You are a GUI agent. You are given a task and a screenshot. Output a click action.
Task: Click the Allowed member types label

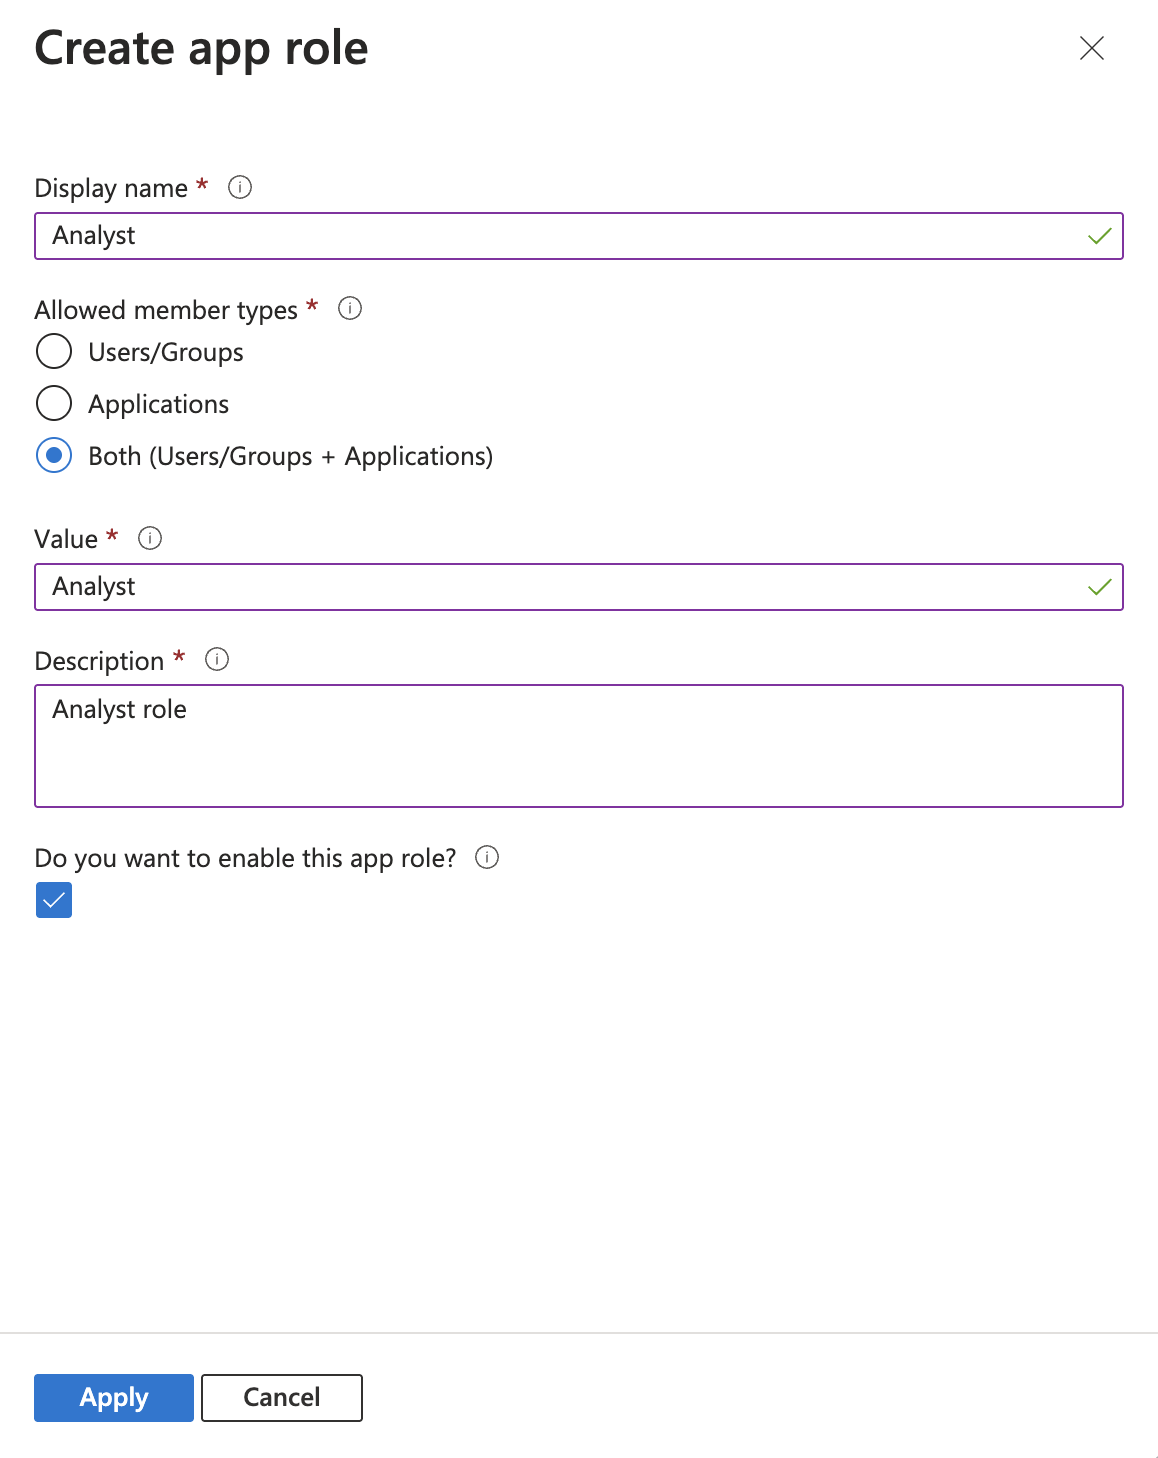tap(166, 310)
